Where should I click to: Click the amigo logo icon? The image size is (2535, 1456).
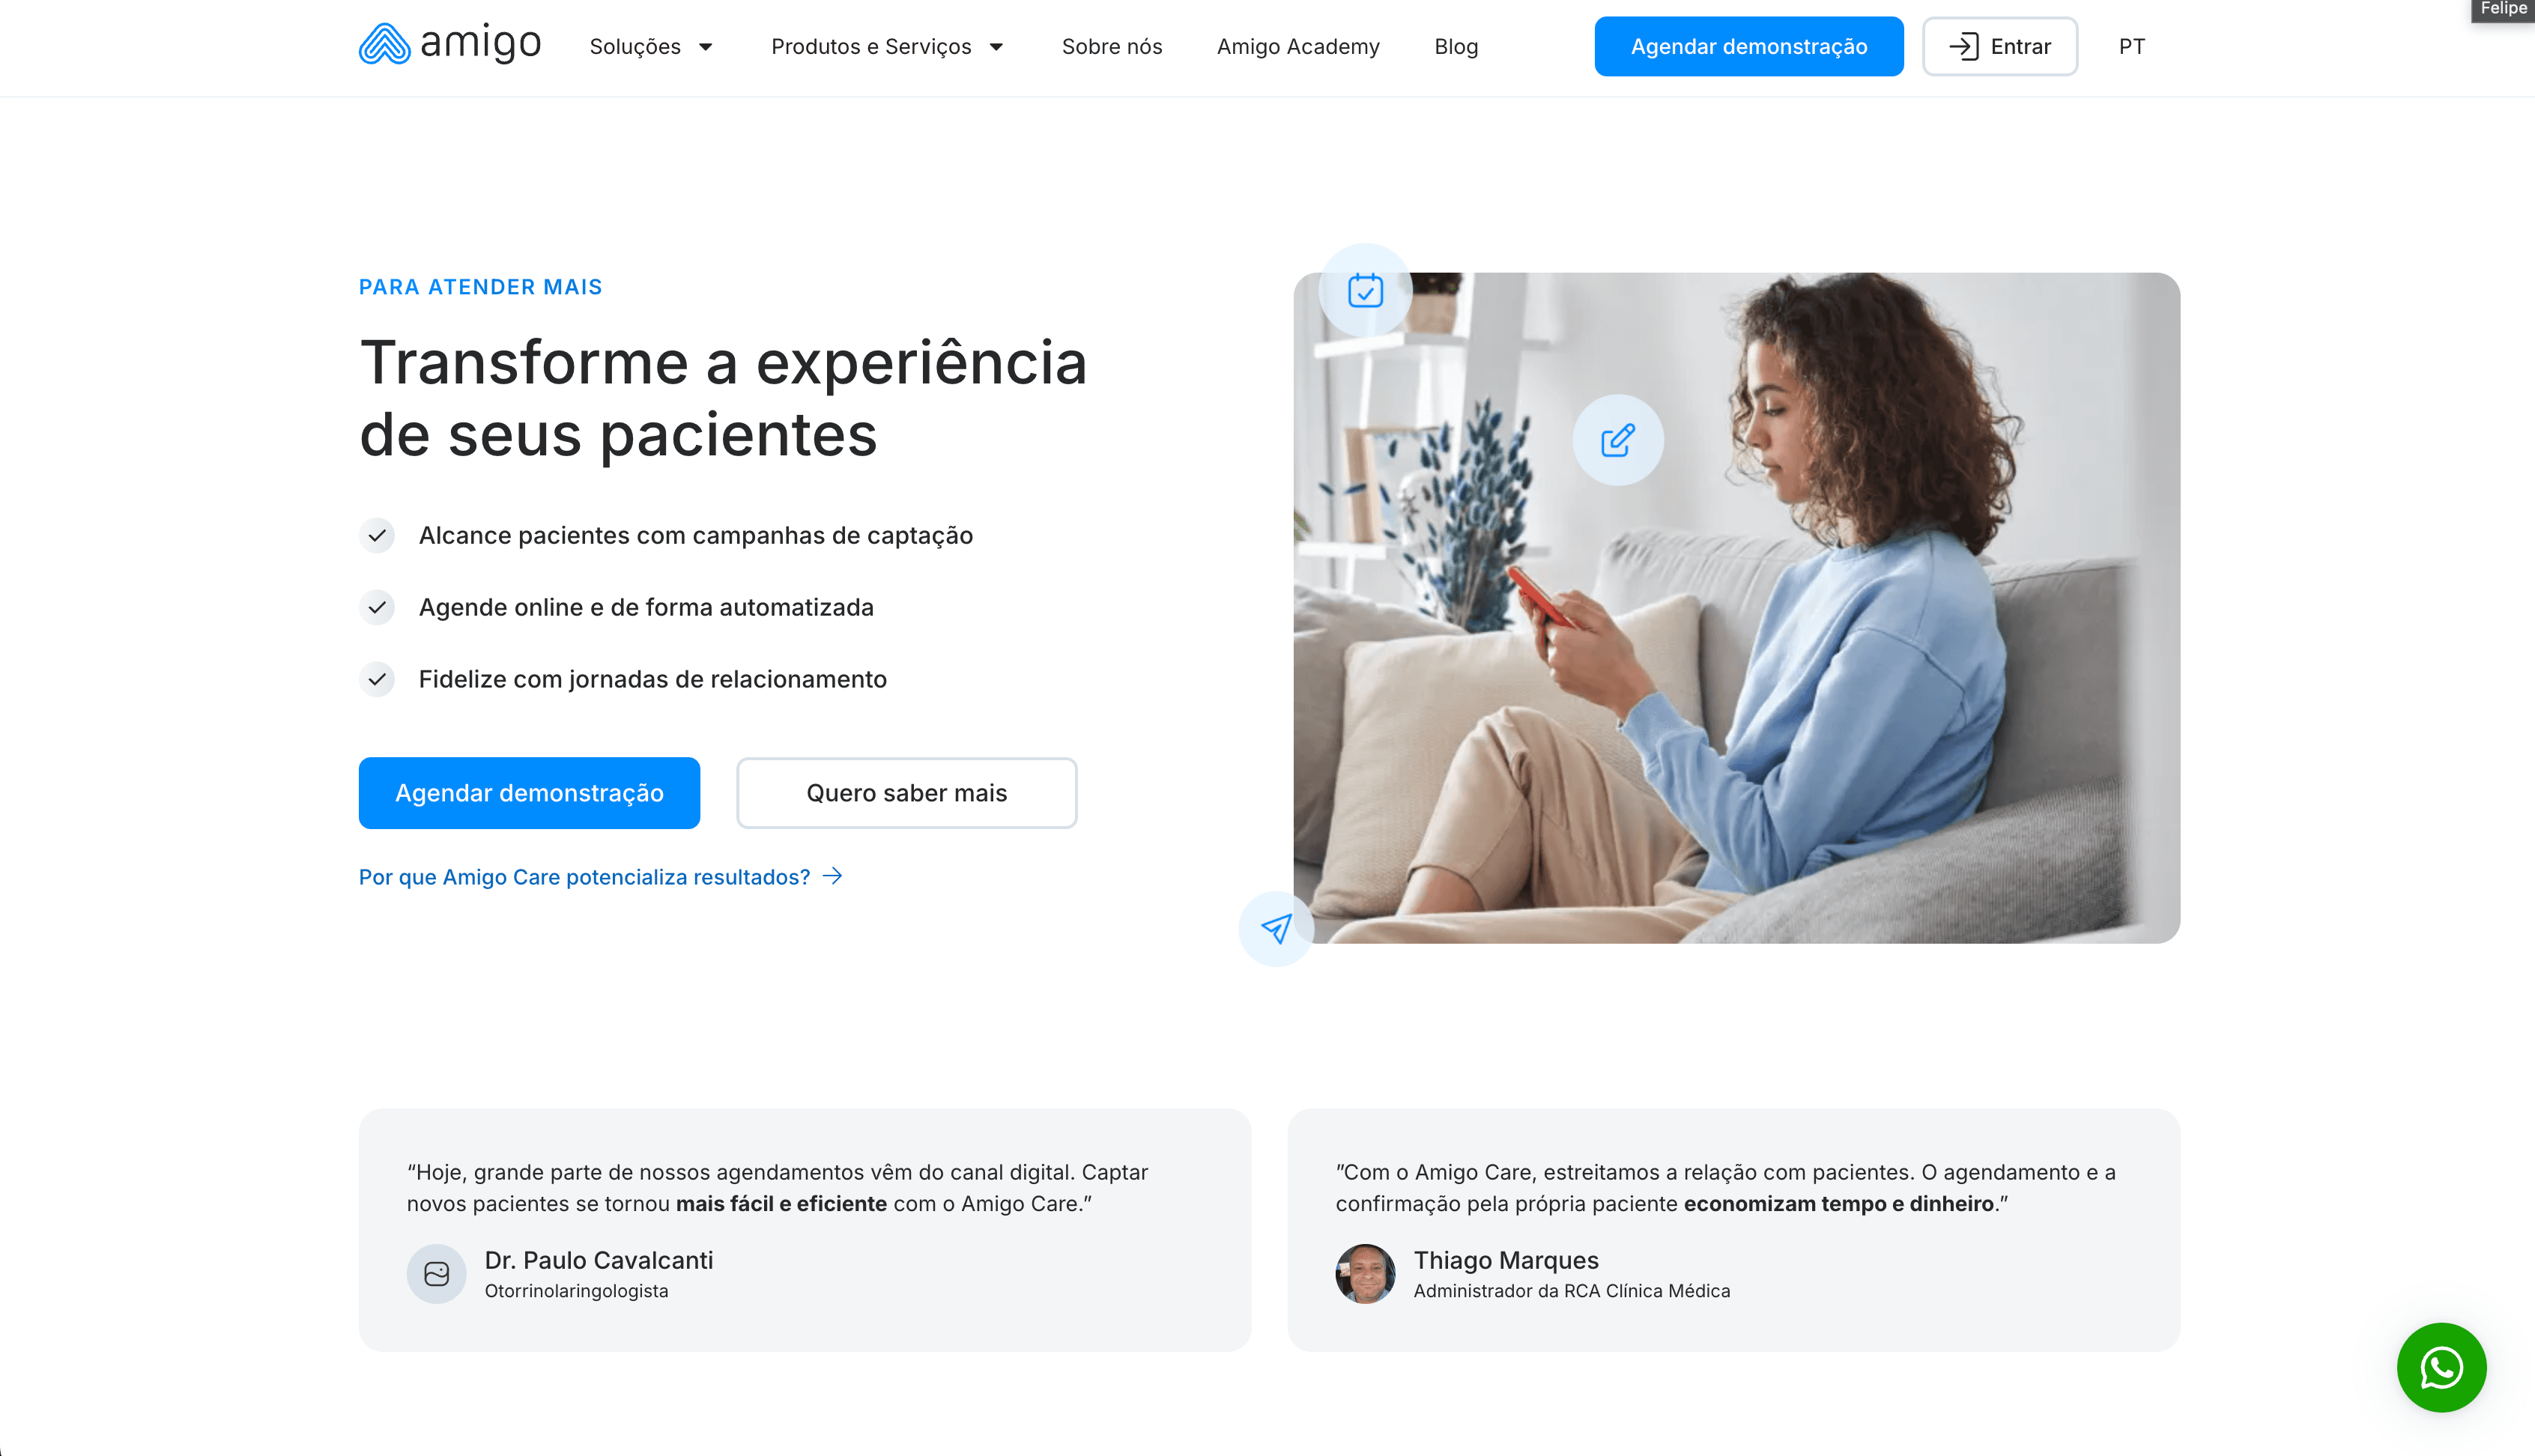(x=384, y=44)
